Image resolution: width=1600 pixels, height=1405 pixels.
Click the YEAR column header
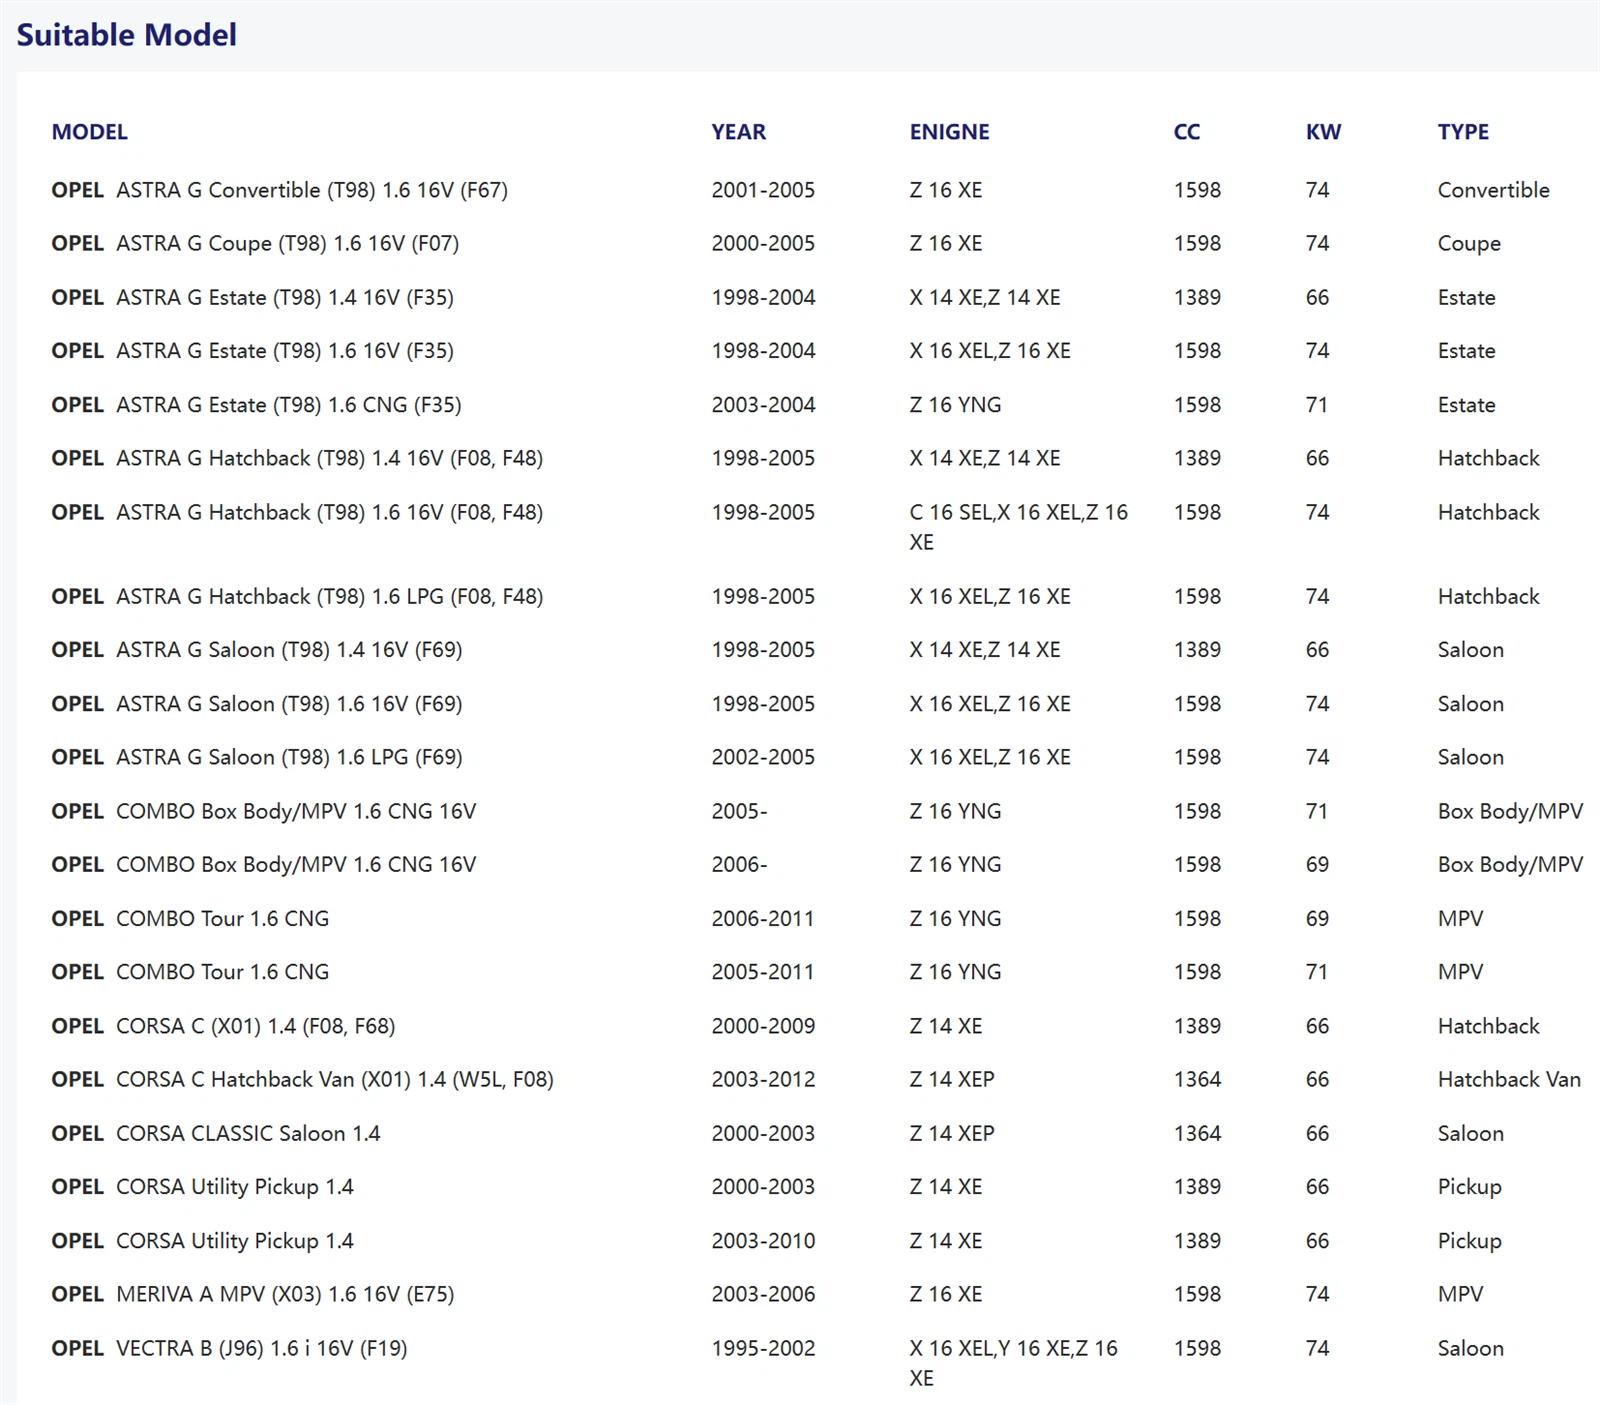click(x=739, y=132)
